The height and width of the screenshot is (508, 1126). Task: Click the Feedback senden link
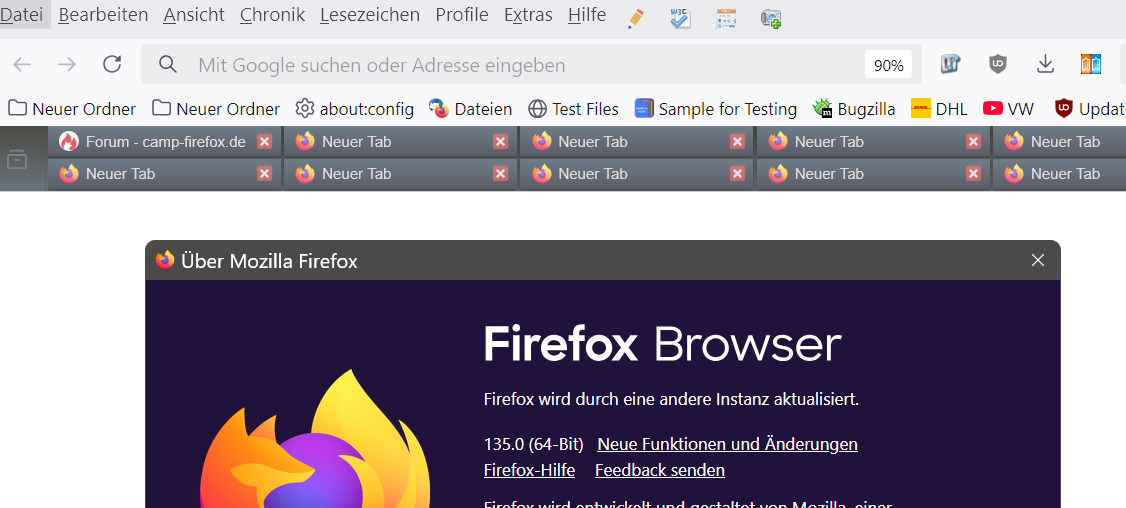(660, 471)
